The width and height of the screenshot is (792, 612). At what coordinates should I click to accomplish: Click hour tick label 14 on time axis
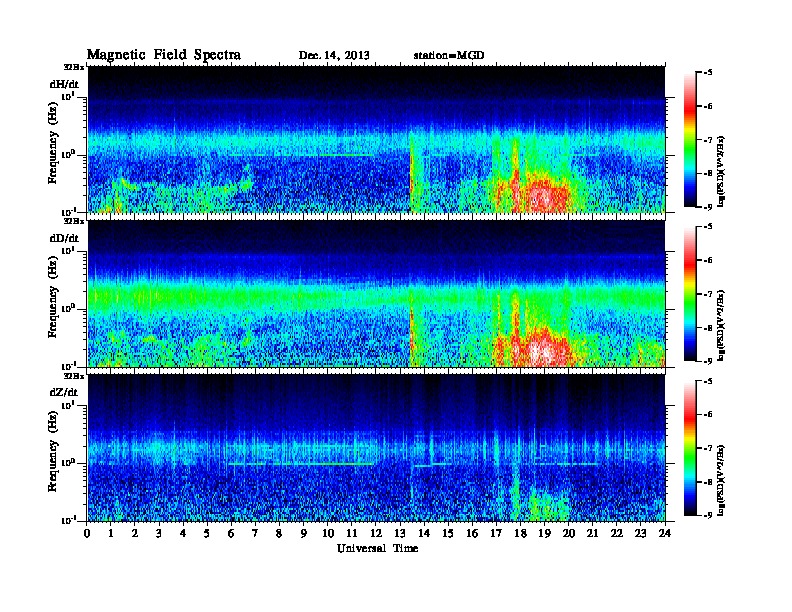[x=424, y=534]
